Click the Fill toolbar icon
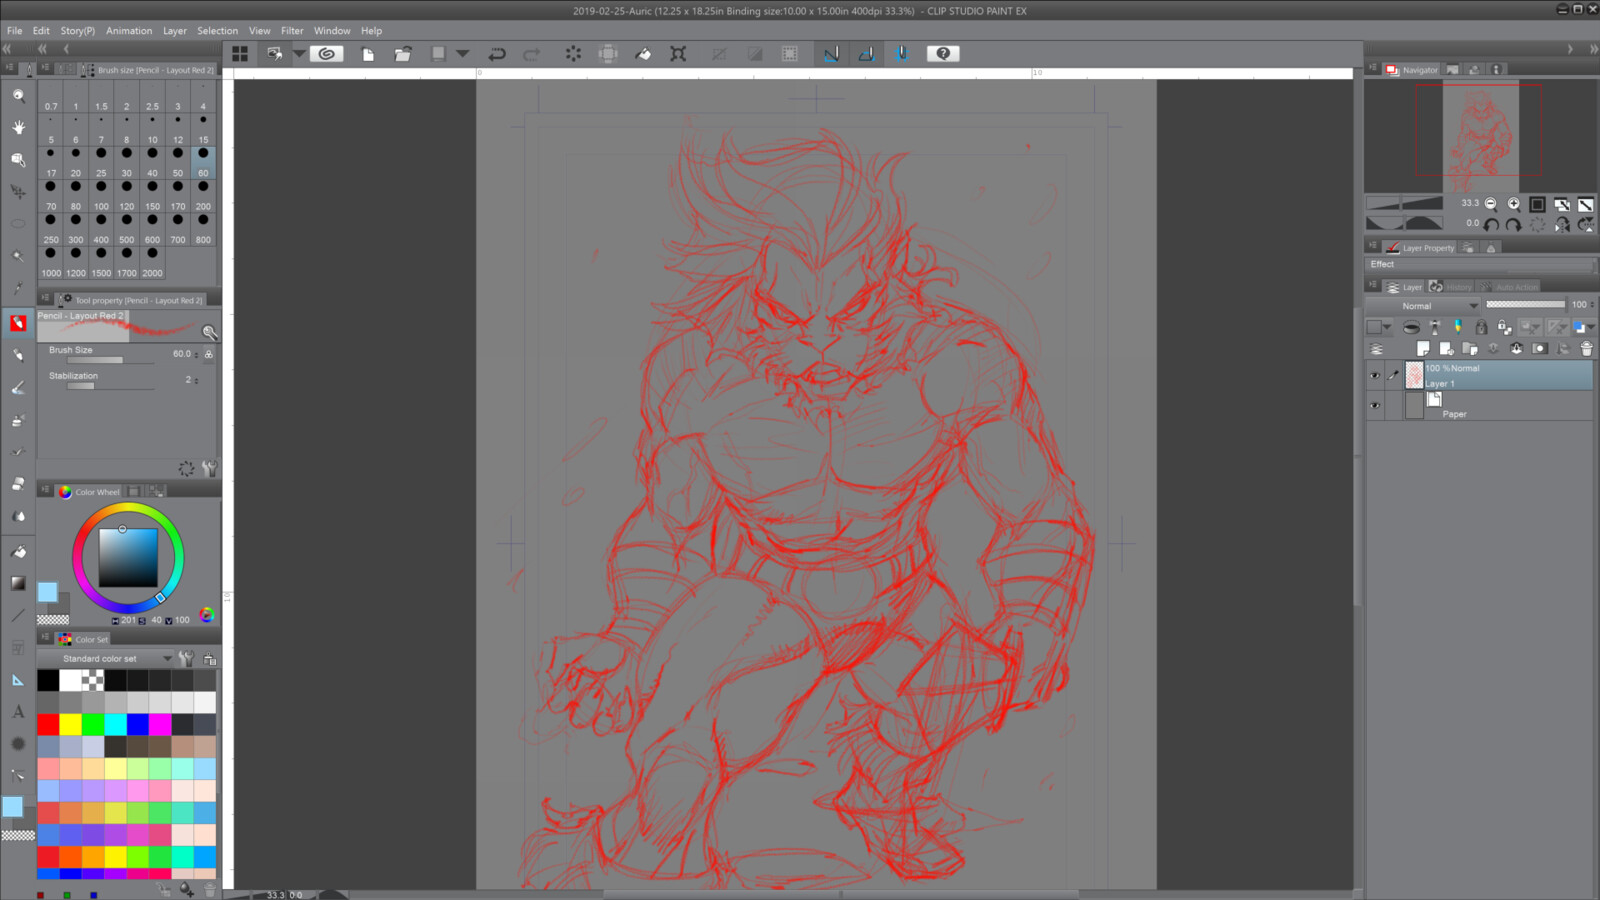 643,54
